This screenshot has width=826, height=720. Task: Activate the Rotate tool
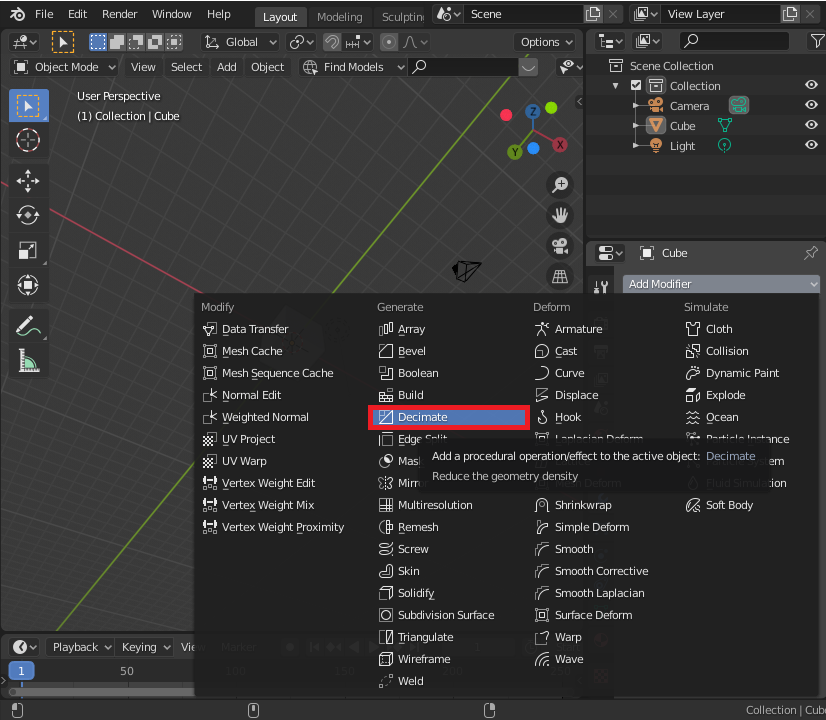(28, 215)
